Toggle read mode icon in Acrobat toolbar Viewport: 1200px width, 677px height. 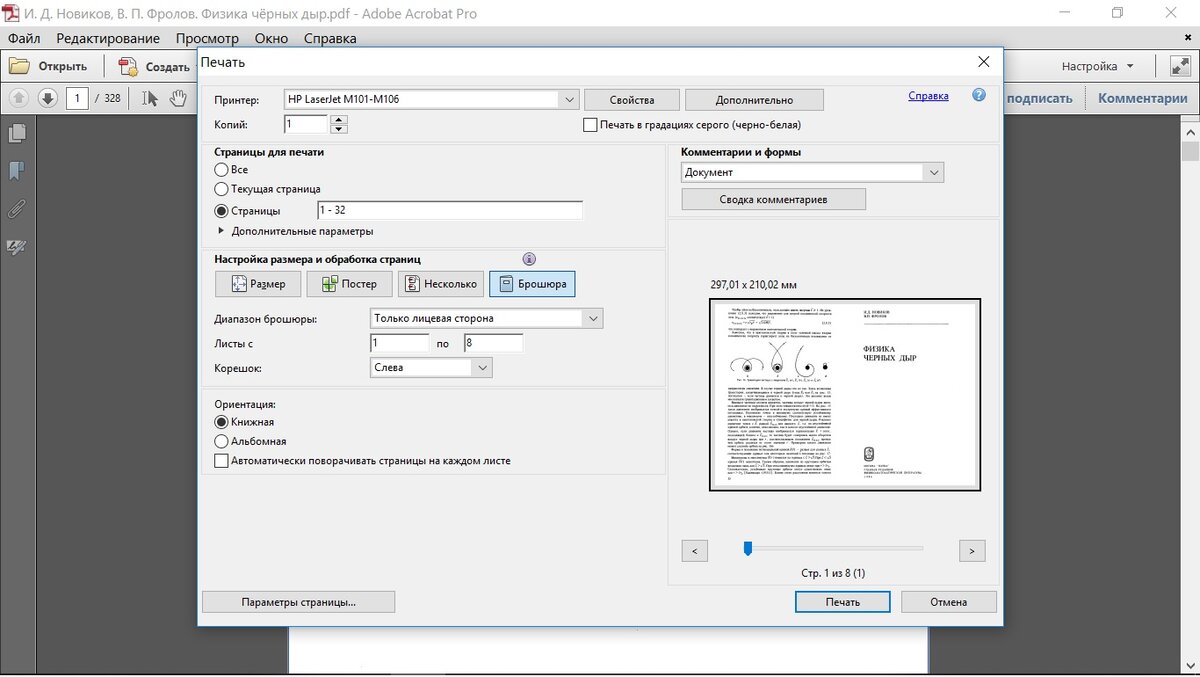point(1178,66)
